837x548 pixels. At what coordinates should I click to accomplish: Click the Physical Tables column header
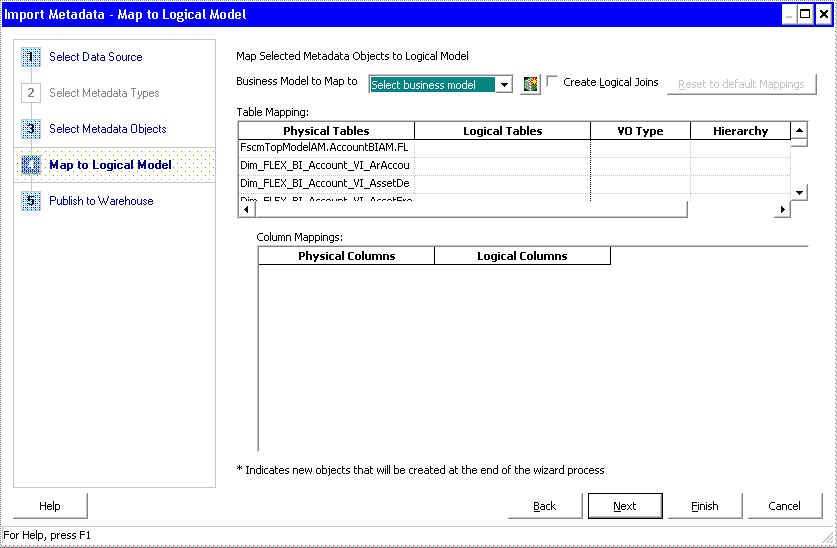pyautogui.click(x=326, y=131)
